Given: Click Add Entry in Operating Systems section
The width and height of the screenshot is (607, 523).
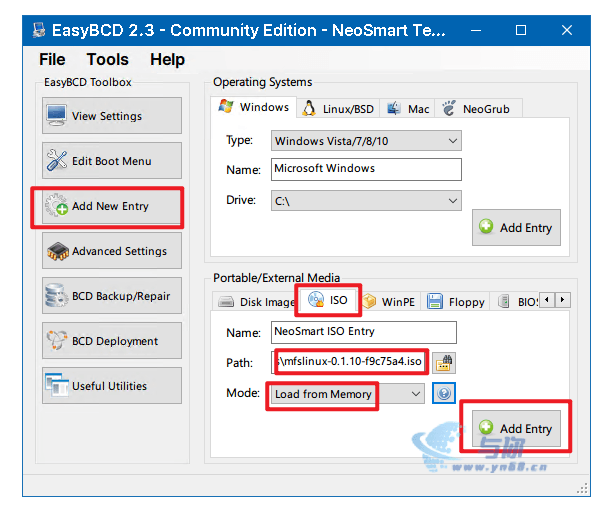Looking at the screenshot, I should pyautogui.click(x=516, y=228).
